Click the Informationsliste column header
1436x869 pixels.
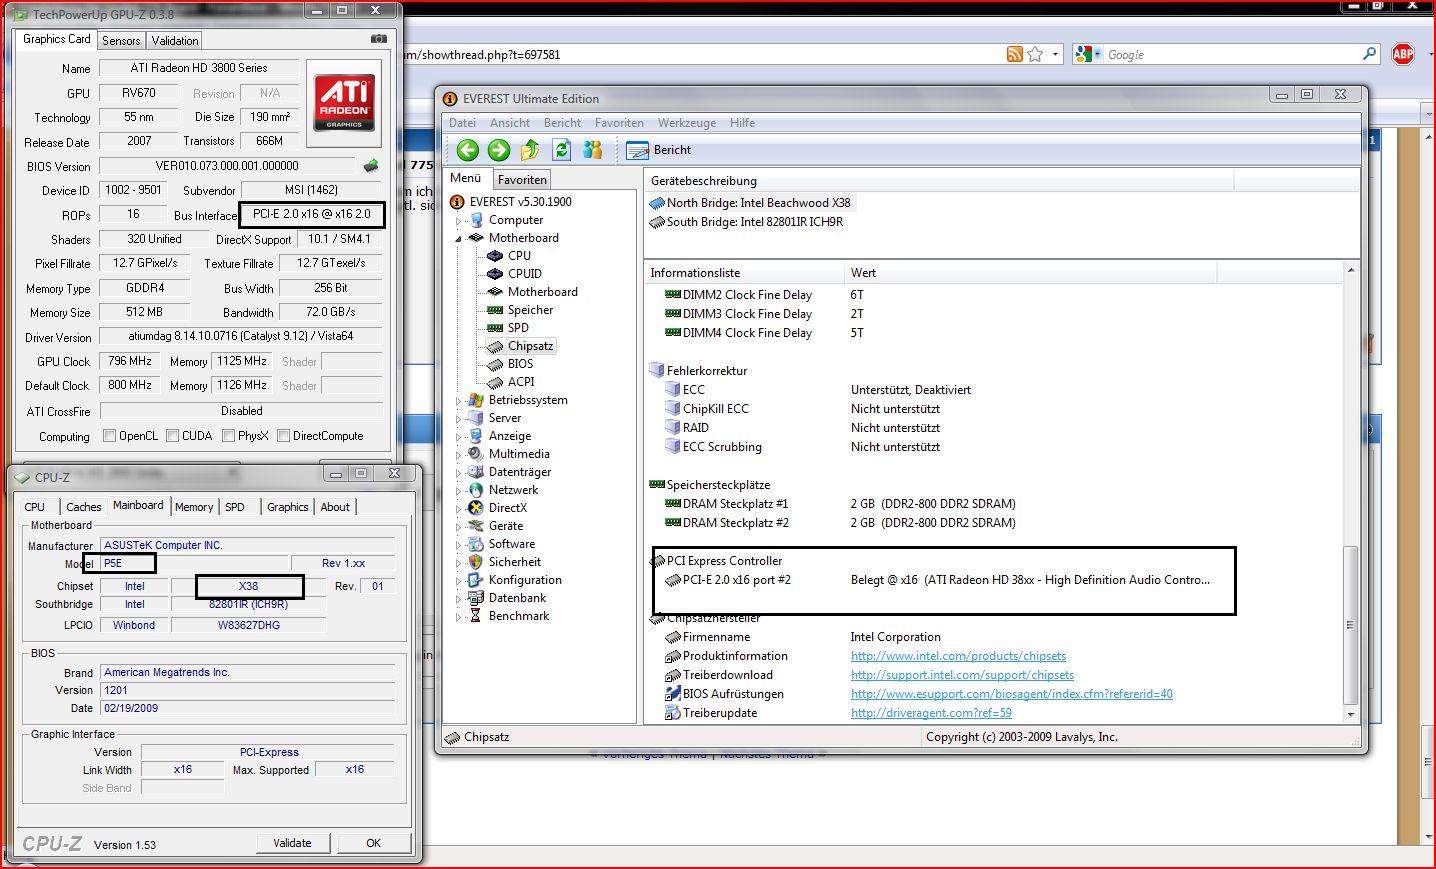(744, 273)
